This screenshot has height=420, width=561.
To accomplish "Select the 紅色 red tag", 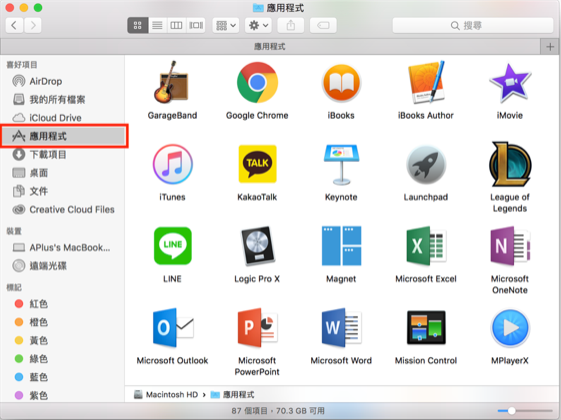I will 63,304.
